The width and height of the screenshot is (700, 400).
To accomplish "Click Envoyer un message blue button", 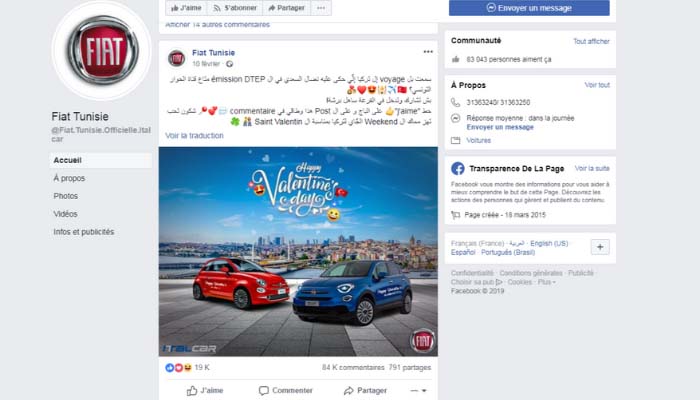I will point(529,8).
